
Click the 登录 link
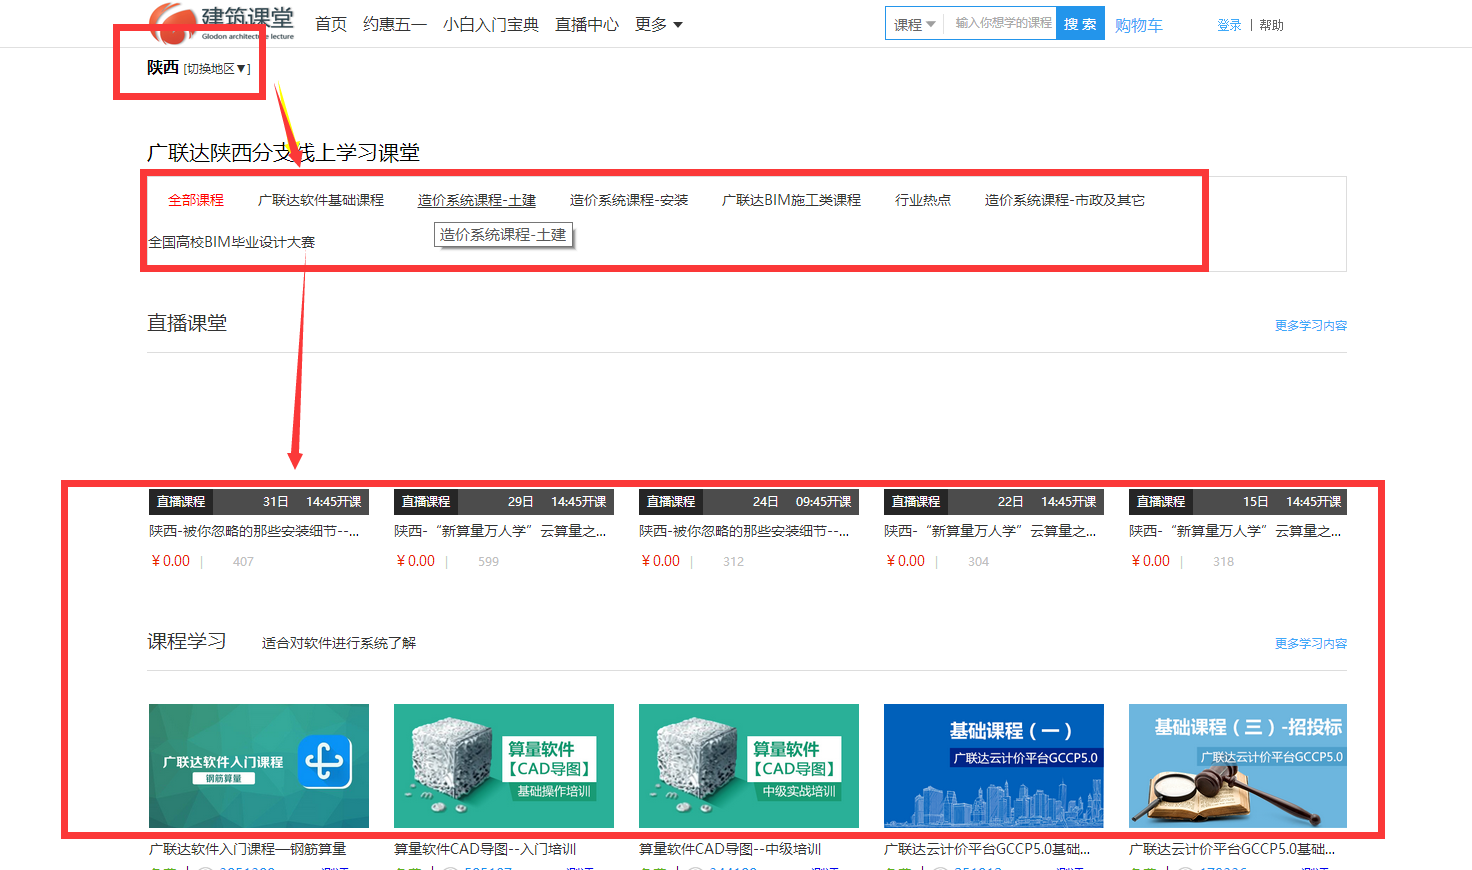(x=1229, y=25)
